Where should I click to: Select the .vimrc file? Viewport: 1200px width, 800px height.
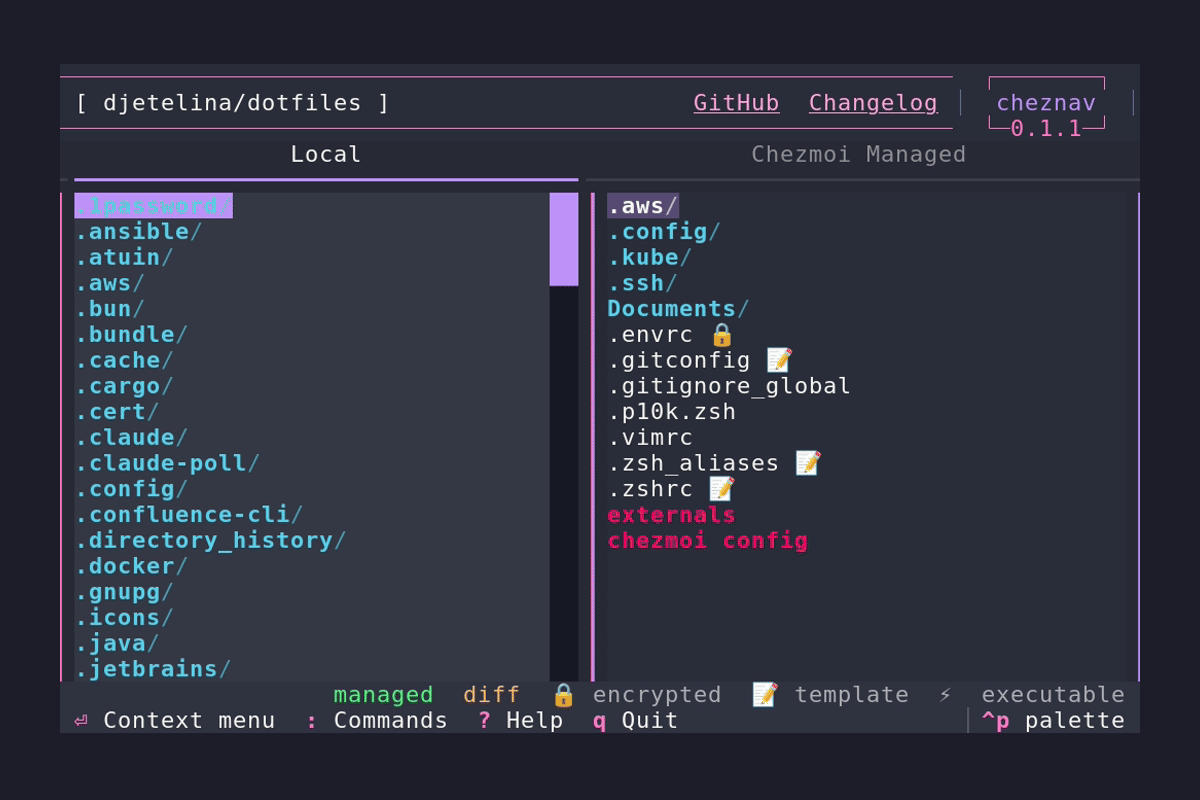coord(651,438)
